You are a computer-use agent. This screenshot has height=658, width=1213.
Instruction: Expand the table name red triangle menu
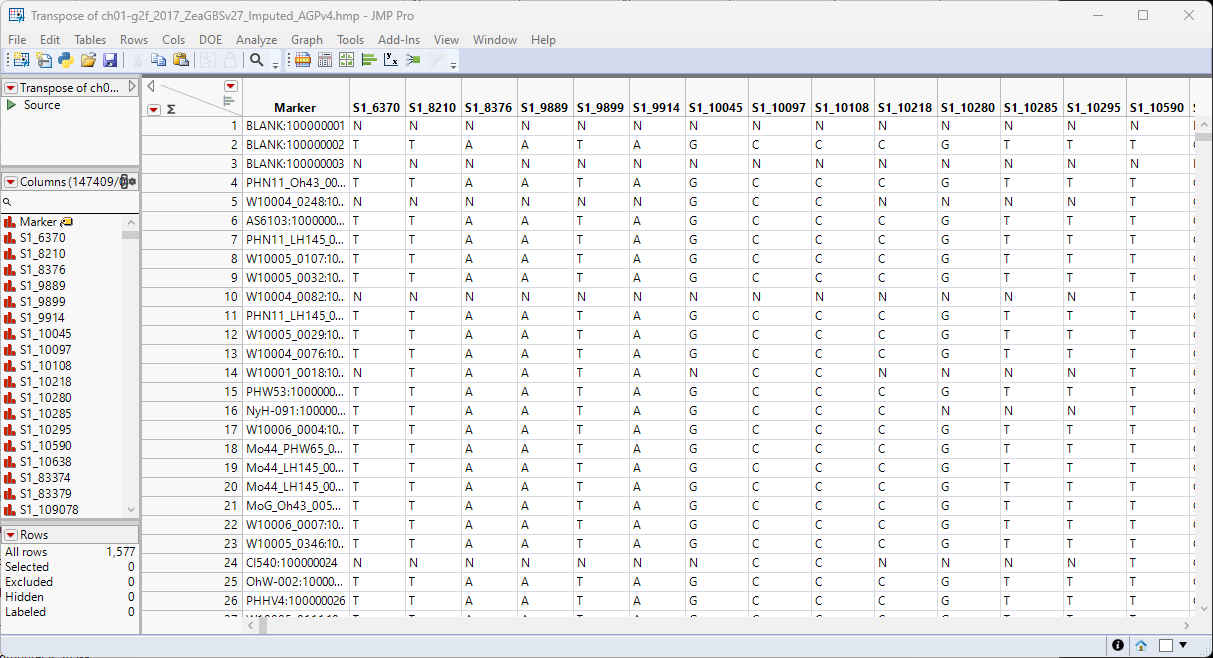(11, 88)
